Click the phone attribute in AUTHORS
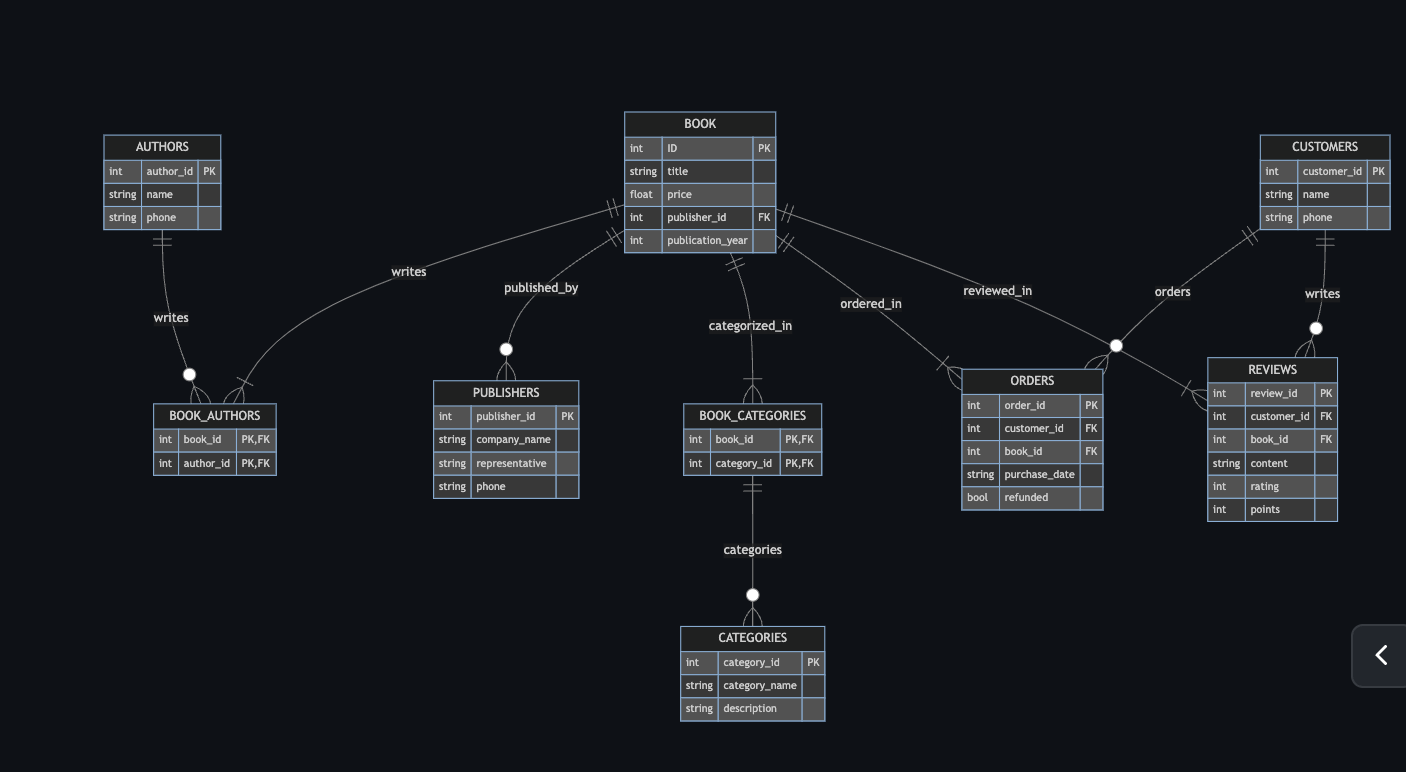1406x772 pixels. pyautogui.click(x=170, y=218)
